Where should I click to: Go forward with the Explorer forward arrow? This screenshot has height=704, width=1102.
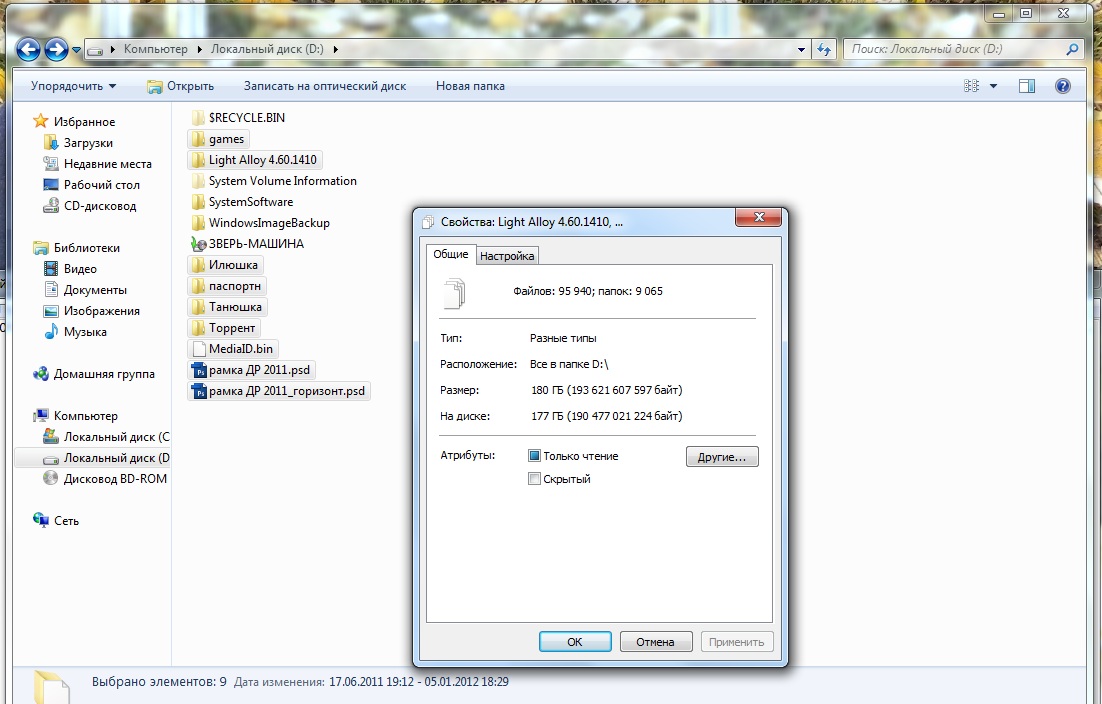point(56,49)
